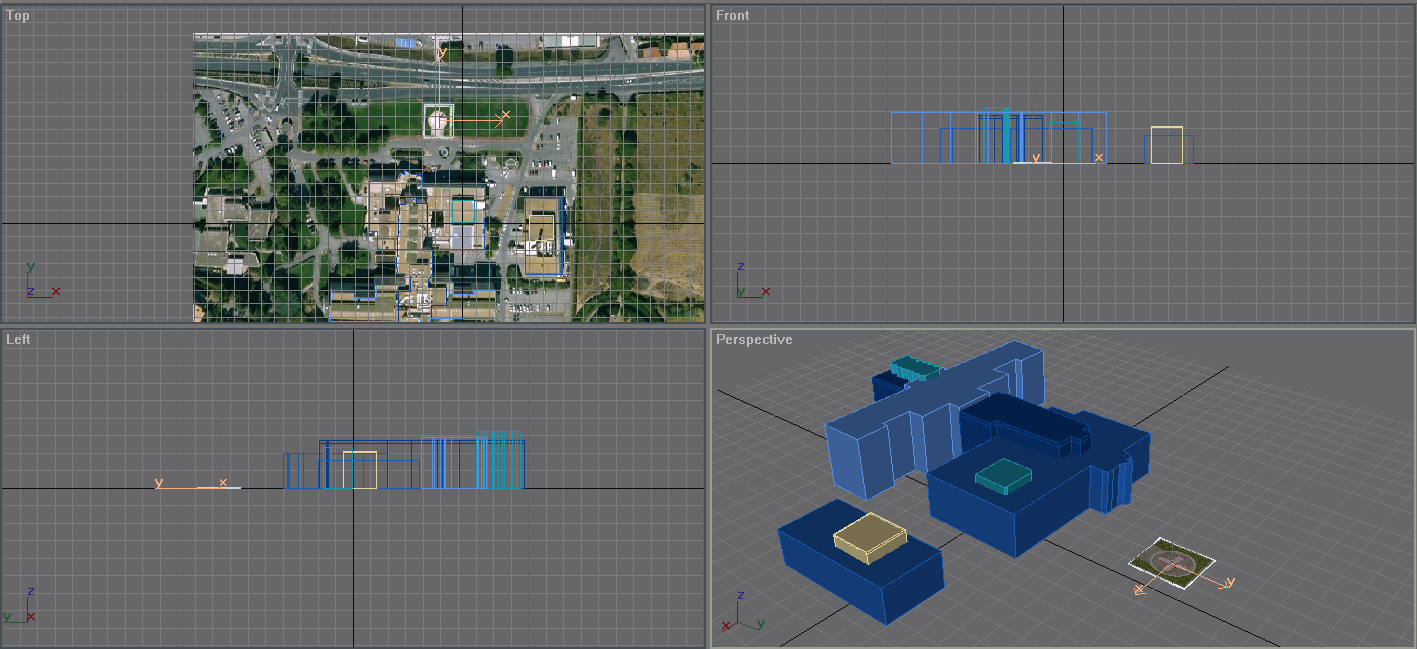Select the white helipad square in the Top viewport
This screenshot has width=1417, height=649.
438,120
